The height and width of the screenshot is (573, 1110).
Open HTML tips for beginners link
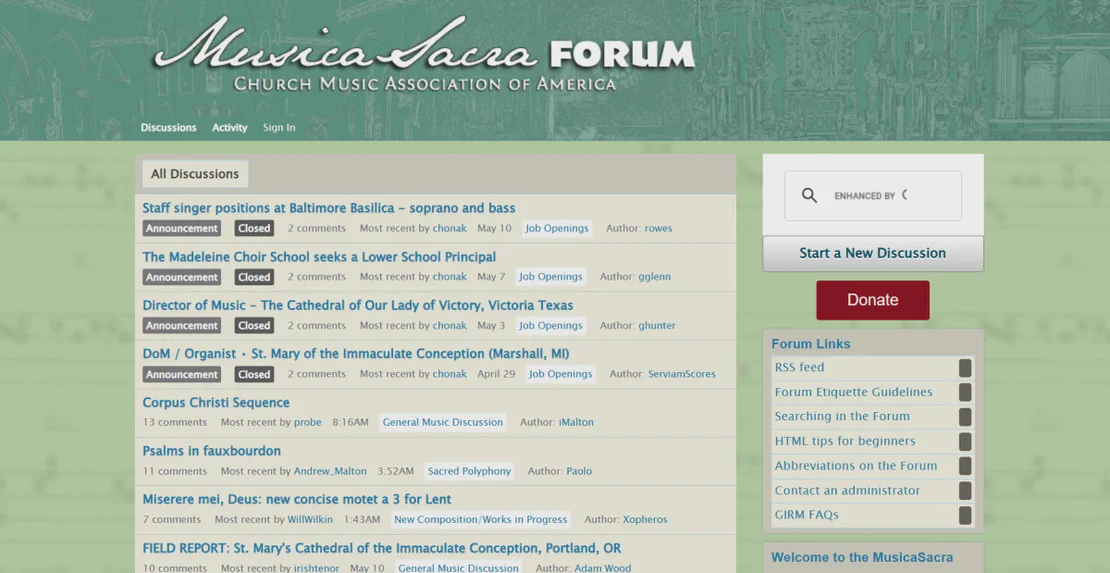coord(845,441)
